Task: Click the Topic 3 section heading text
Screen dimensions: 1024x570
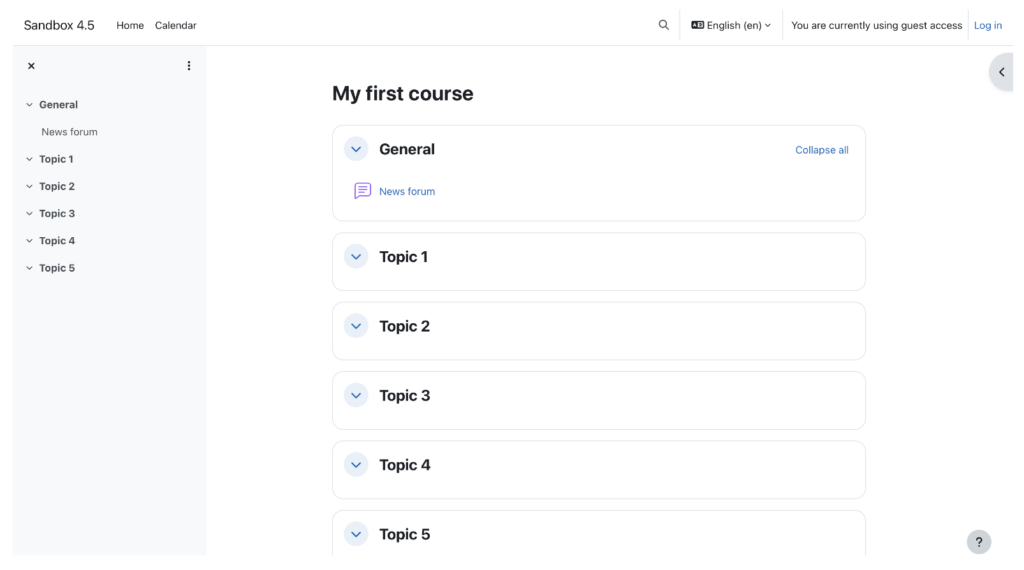Action: (405, 395)
